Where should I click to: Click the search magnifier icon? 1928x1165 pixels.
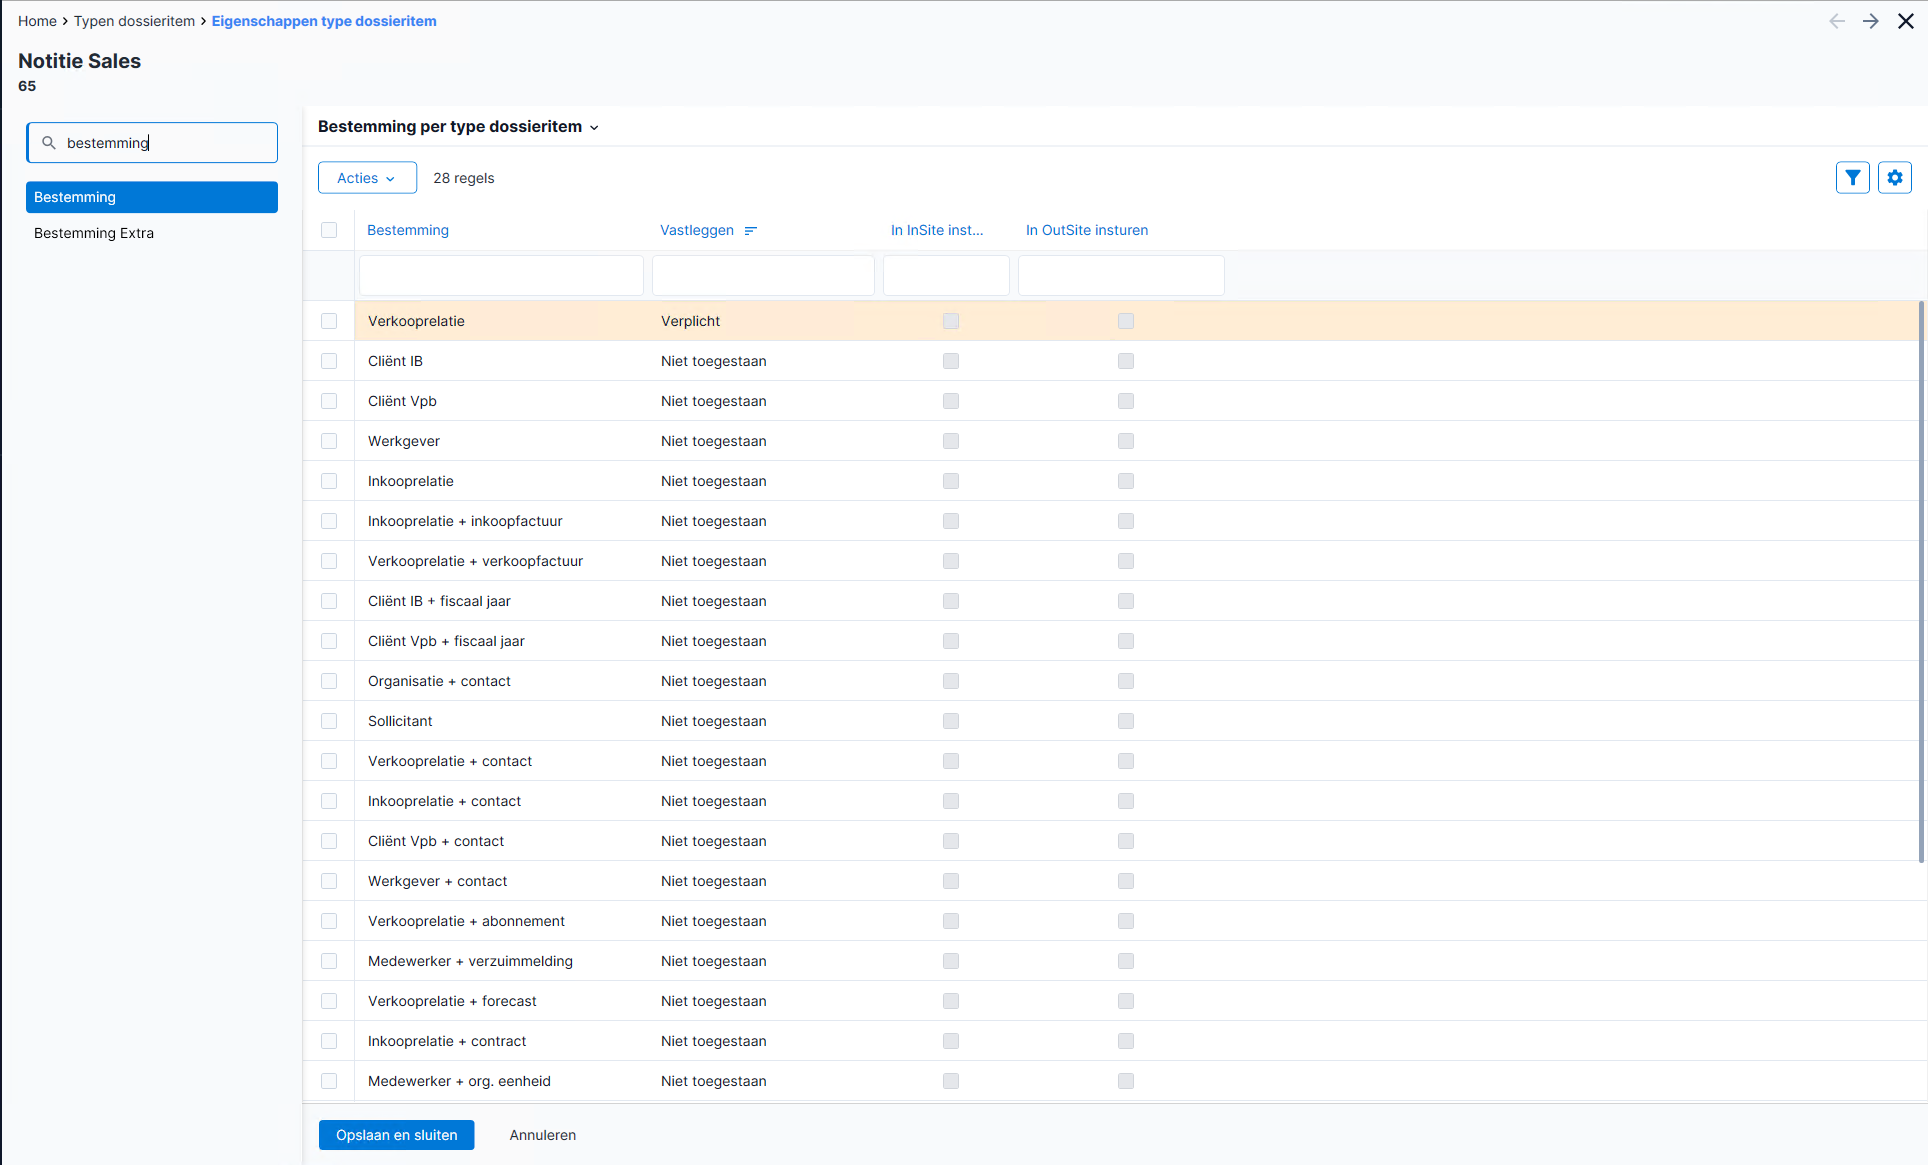(x=48, y=143)
